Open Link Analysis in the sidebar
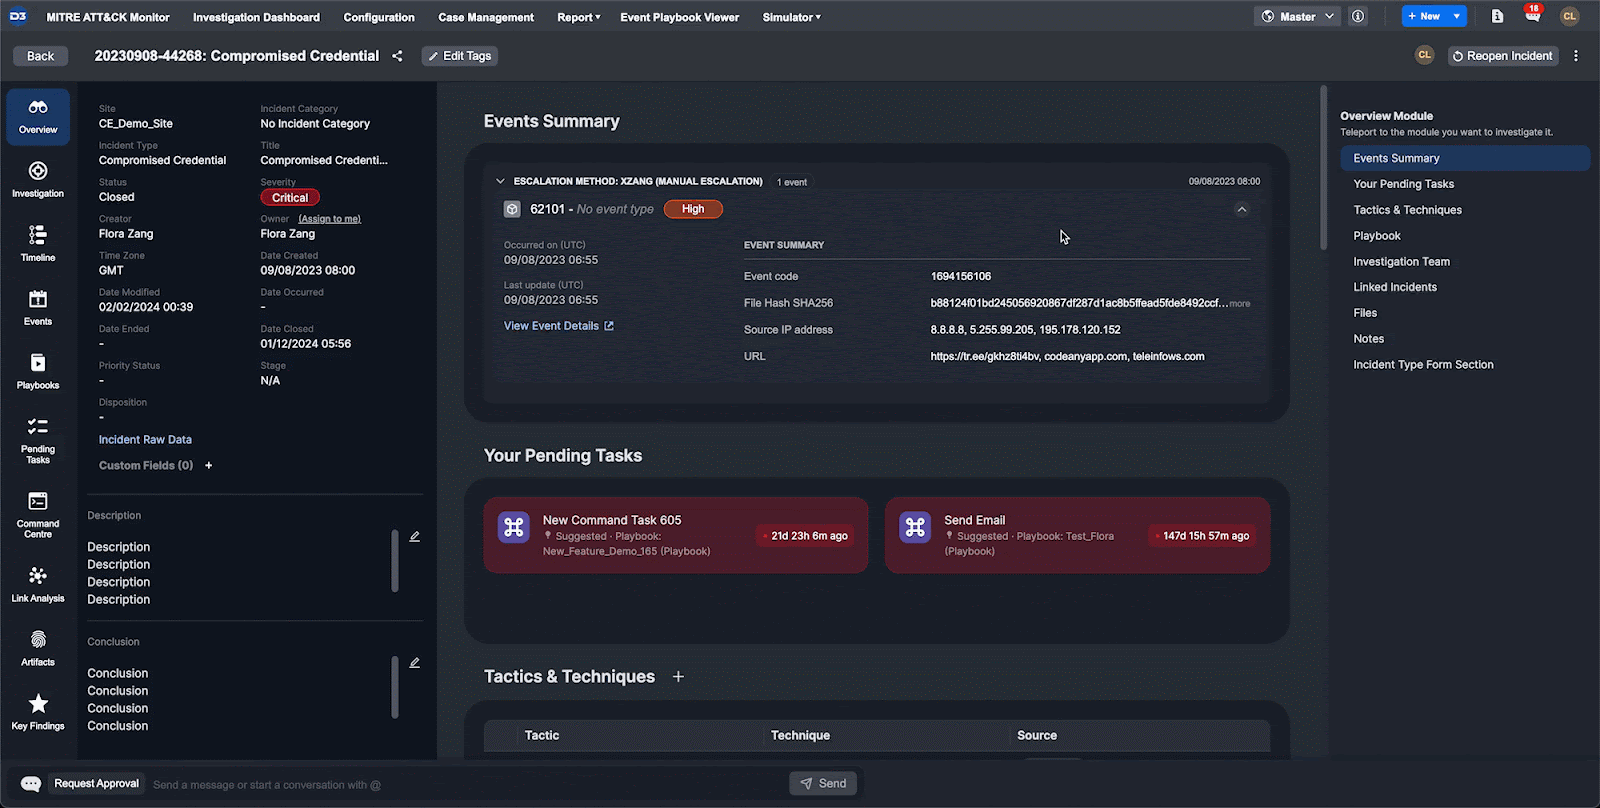The width and height of the screenshot is (1600, 808). [38, 584]
